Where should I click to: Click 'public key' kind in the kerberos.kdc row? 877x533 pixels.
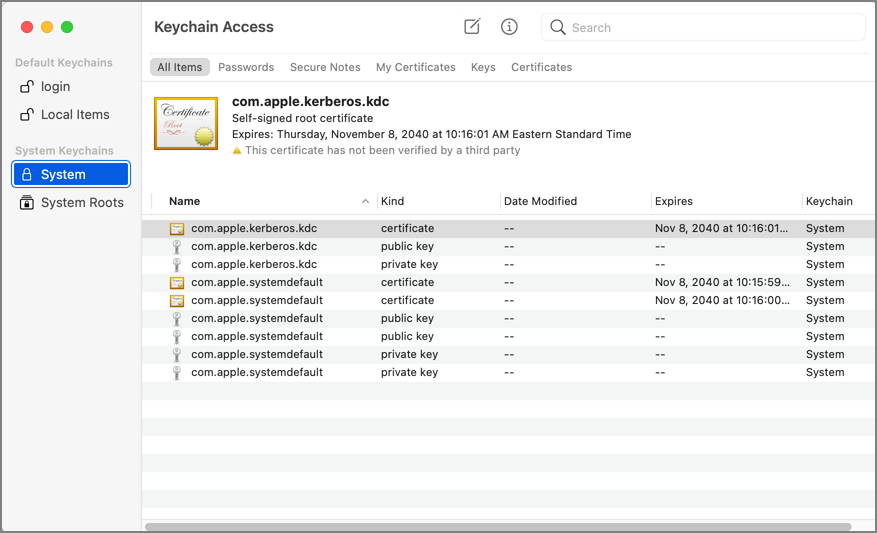pos(407,246)
